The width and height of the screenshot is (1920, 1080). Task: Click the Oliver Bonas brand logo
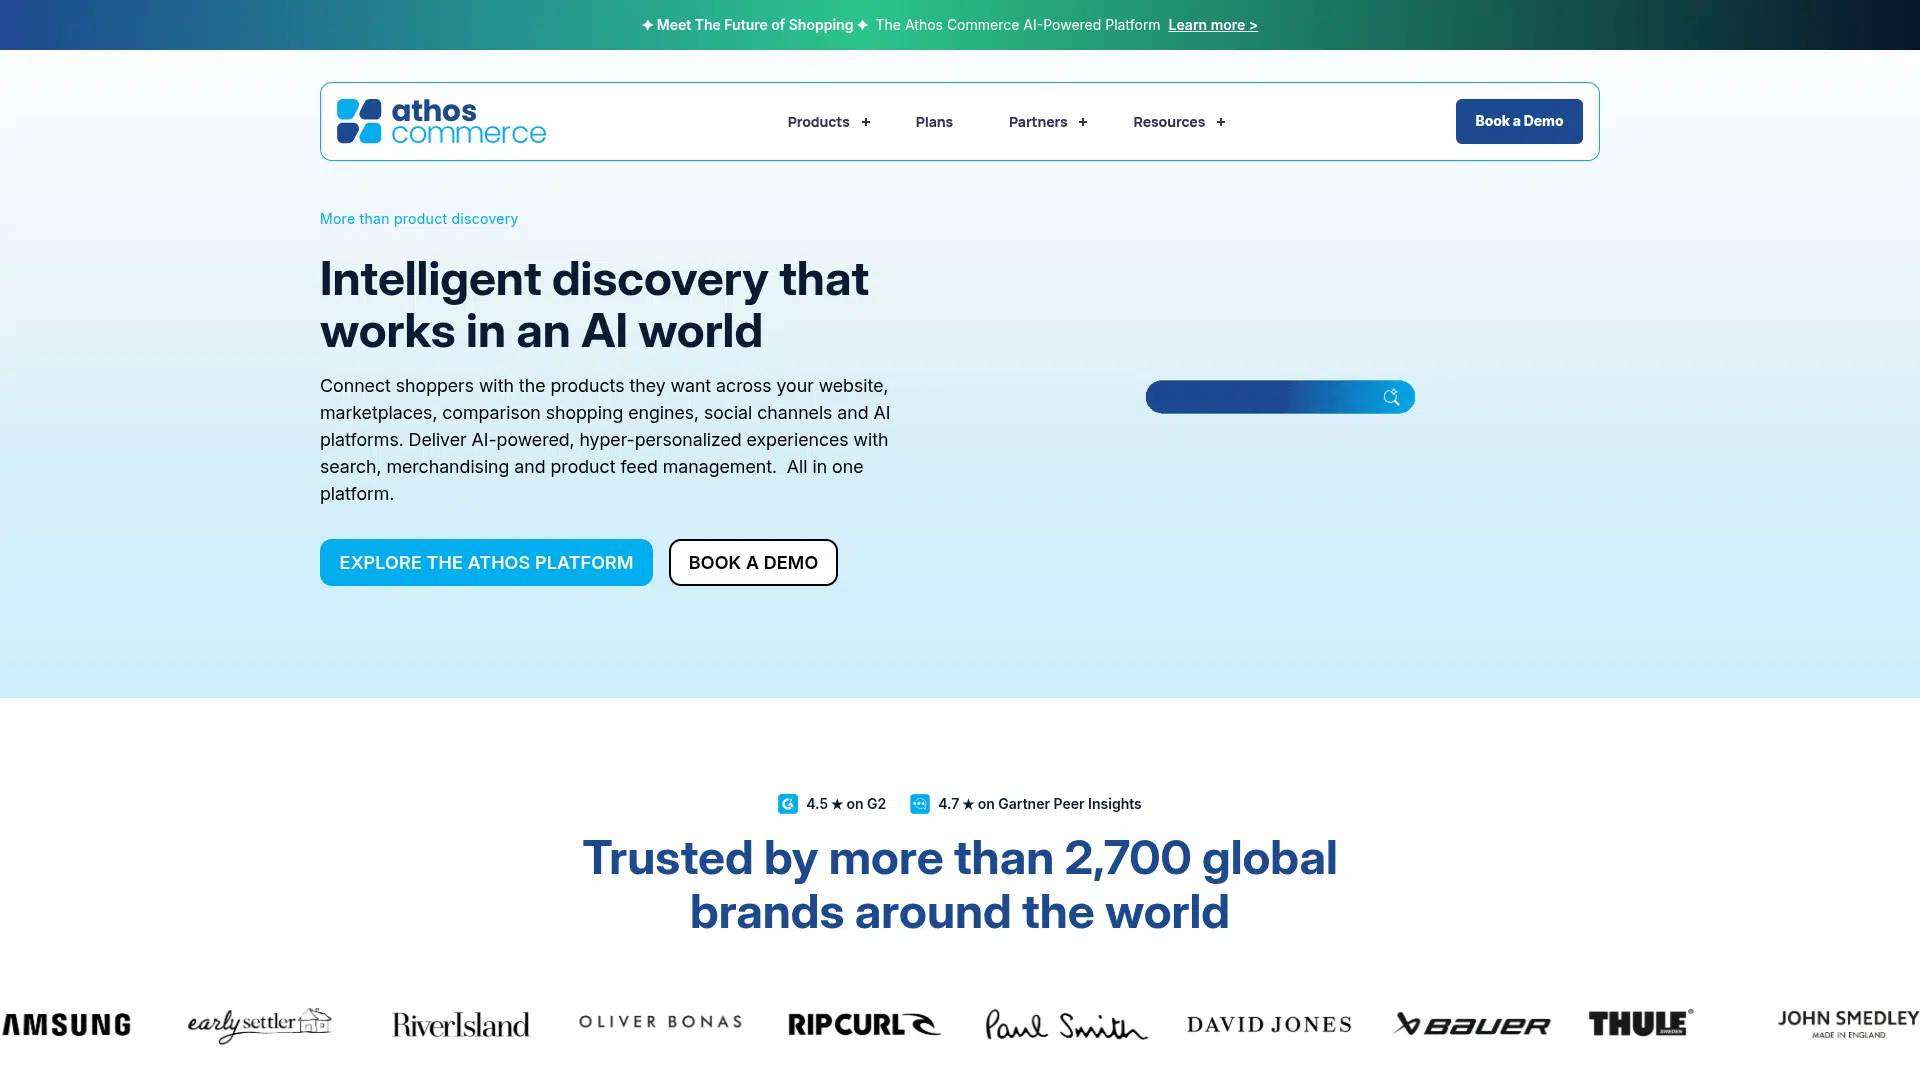pos(660,1022)
